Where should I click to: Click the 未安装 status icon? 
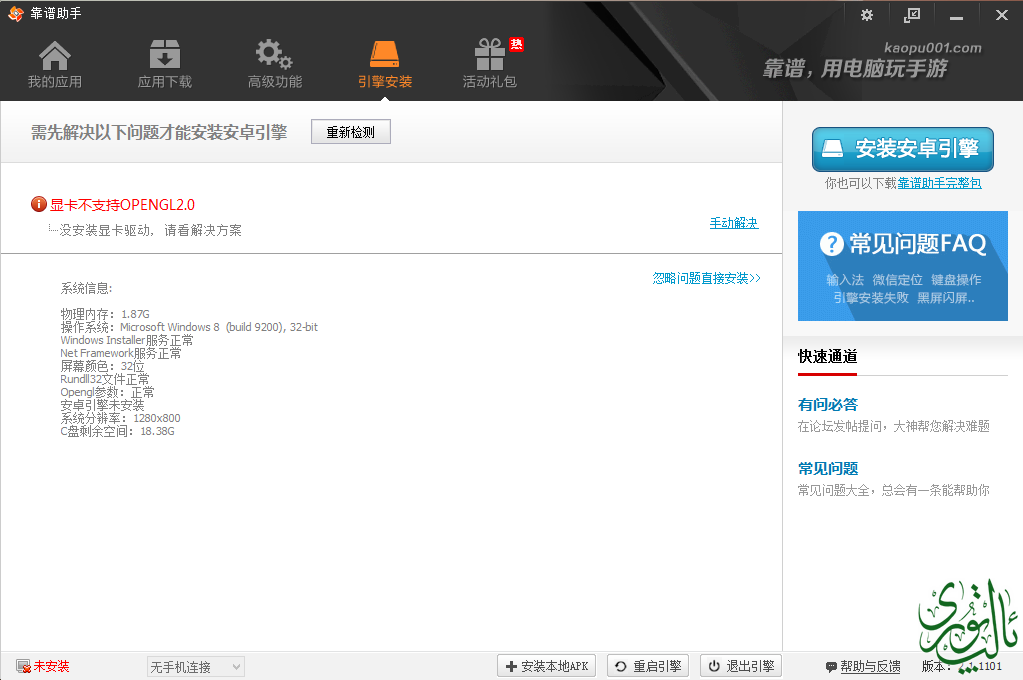pos(23,666)
